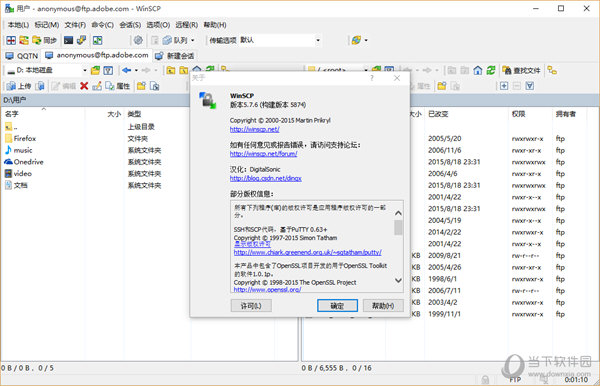Click the local parent directory icon
Viewport: 600px width, 386px height.
[x=171, y=70]
